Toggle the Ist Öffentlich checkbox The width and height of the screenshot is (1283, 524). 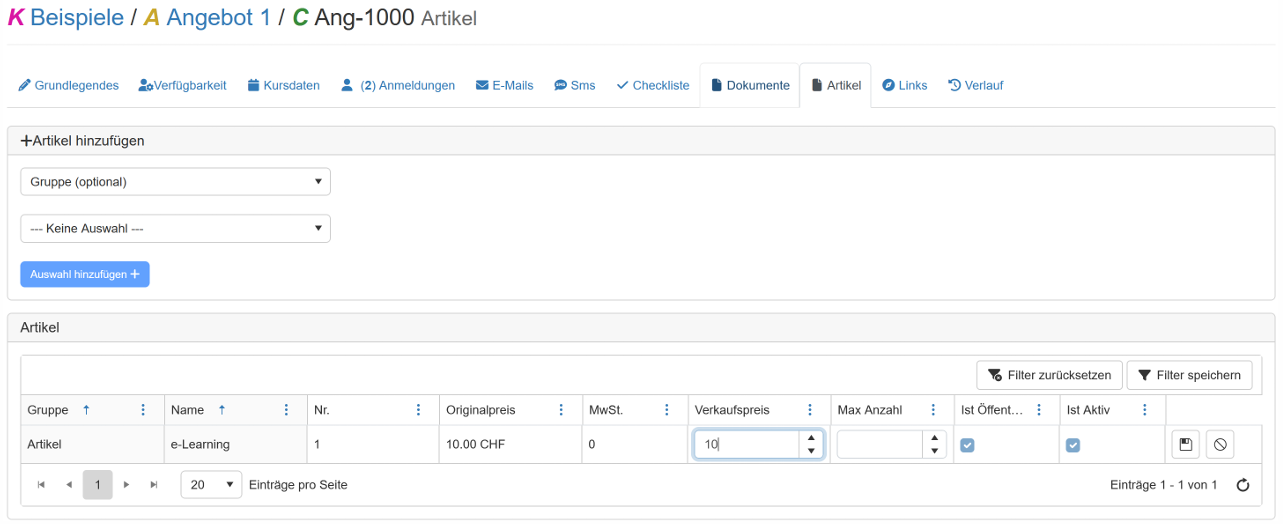coord(967,445)
